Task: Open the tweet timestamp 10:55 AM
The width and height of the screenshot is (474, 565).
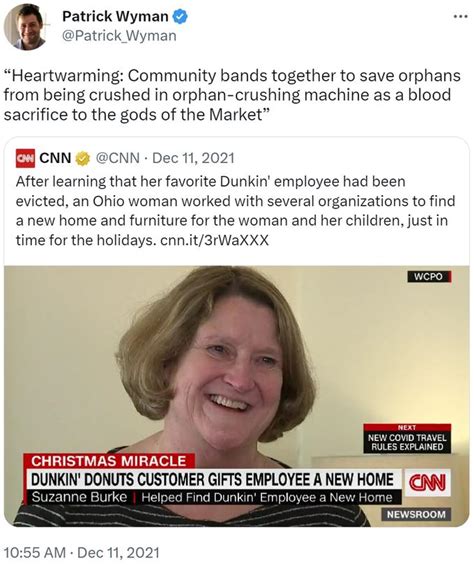Action: click(35, 552)
